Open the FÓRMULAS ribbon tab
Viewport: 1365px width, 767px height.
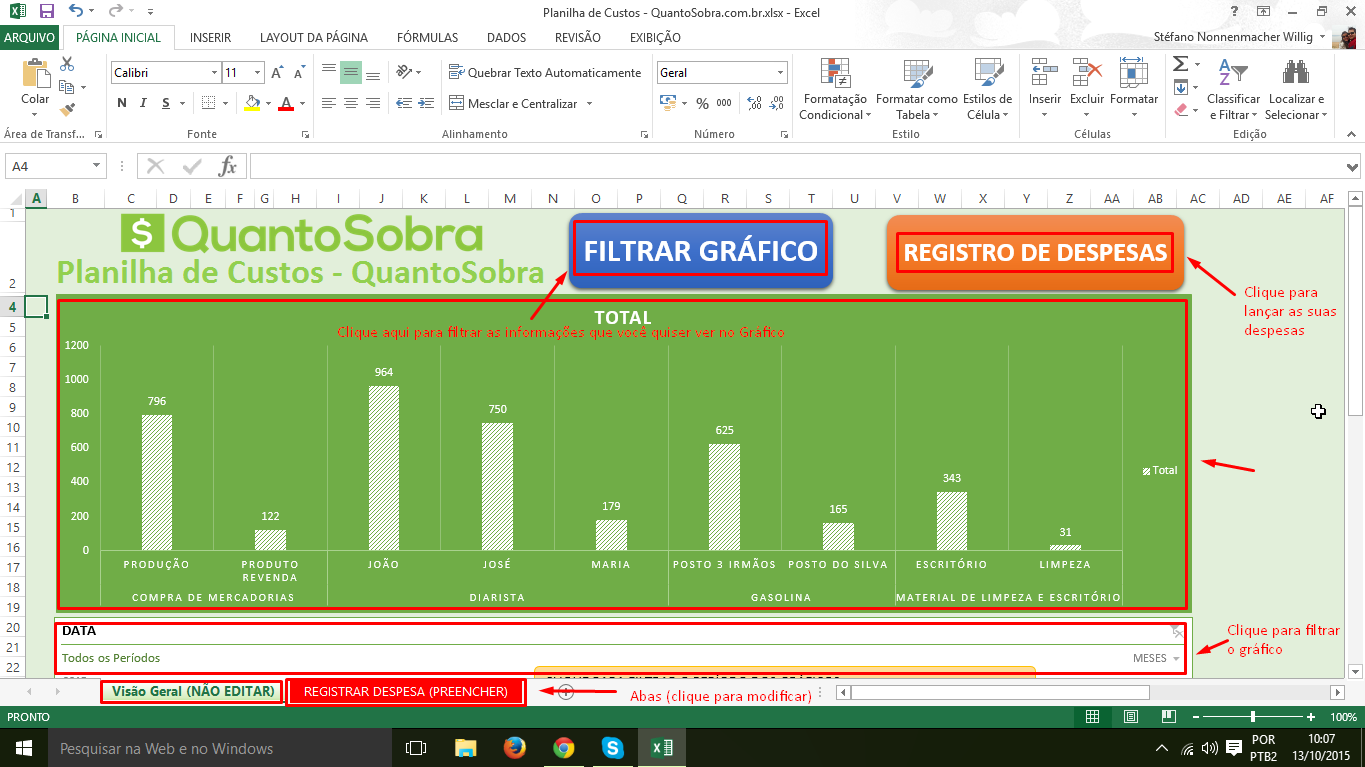tap(427, 38)
